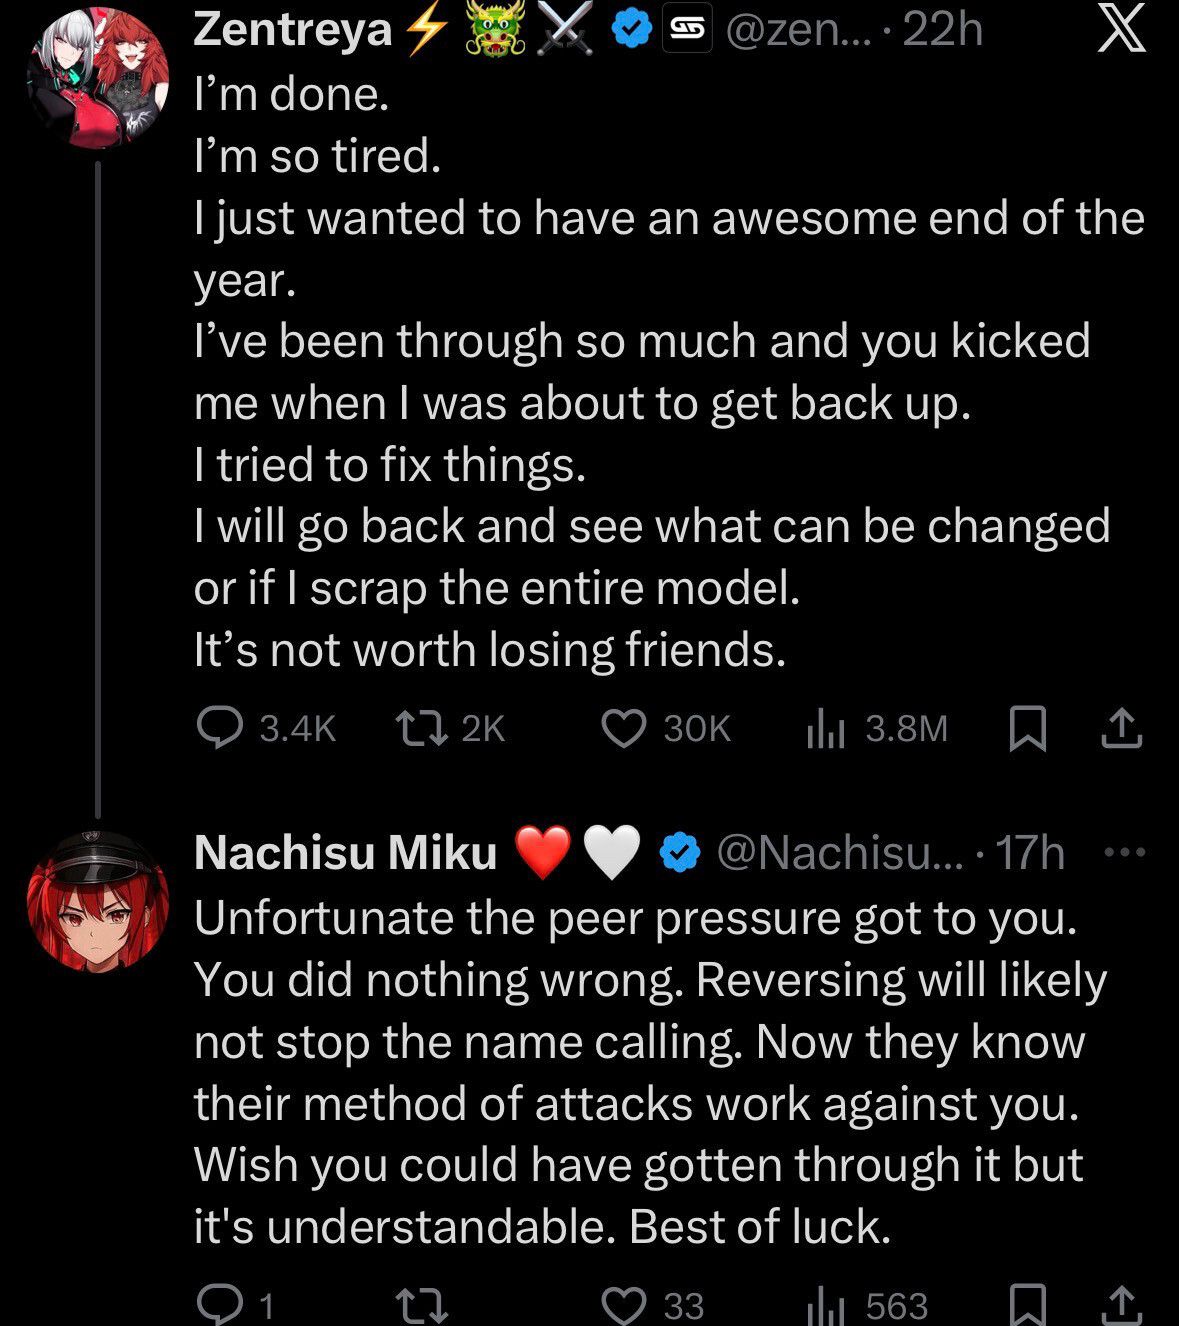Viewport: 1179px width, 1326px height.
Task: Click the @Nachisu handle
Action: click(x=835, y=853)
